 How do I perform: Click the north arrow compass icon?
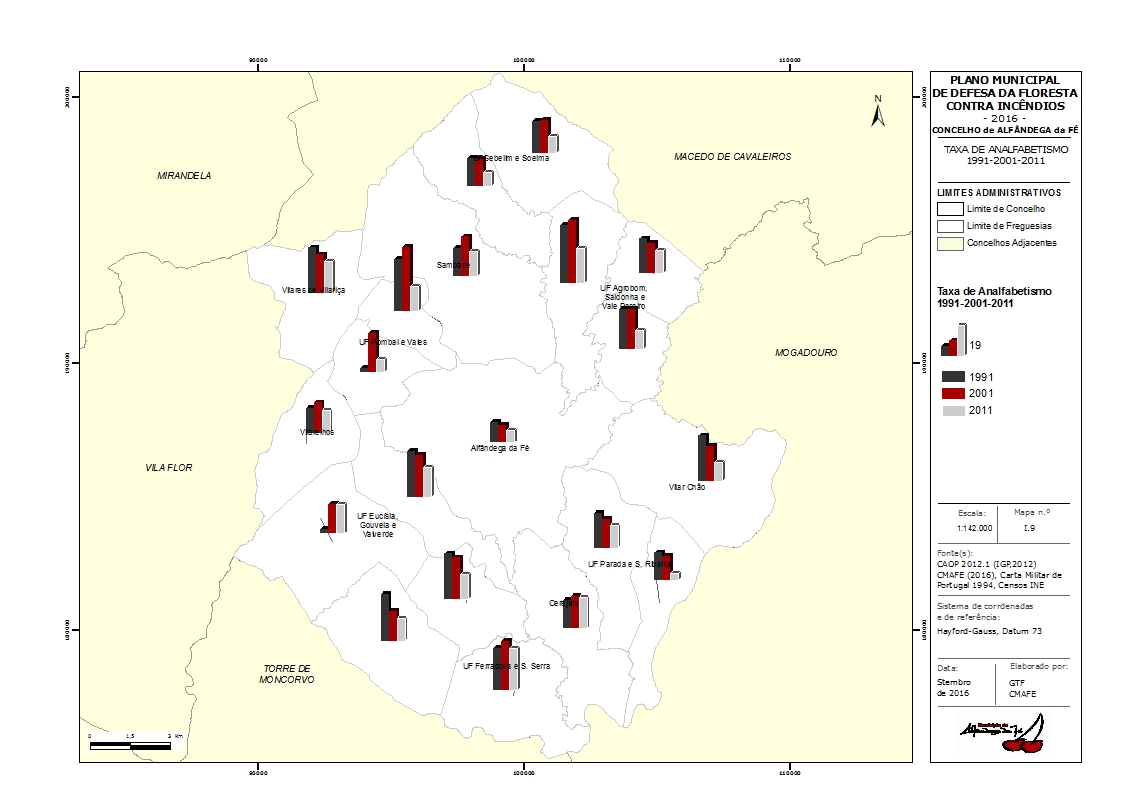coord(878,112)
